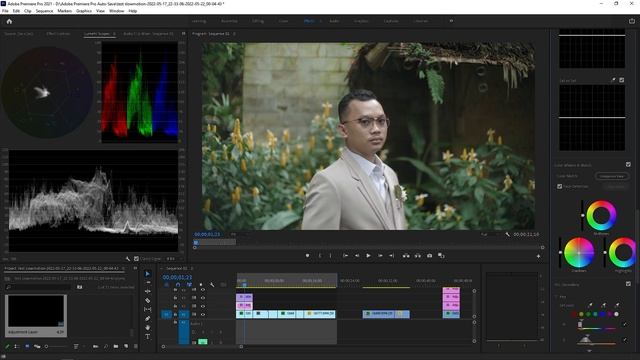
Task: Open Program monitor settings wrench
Action: click(507, 234)
